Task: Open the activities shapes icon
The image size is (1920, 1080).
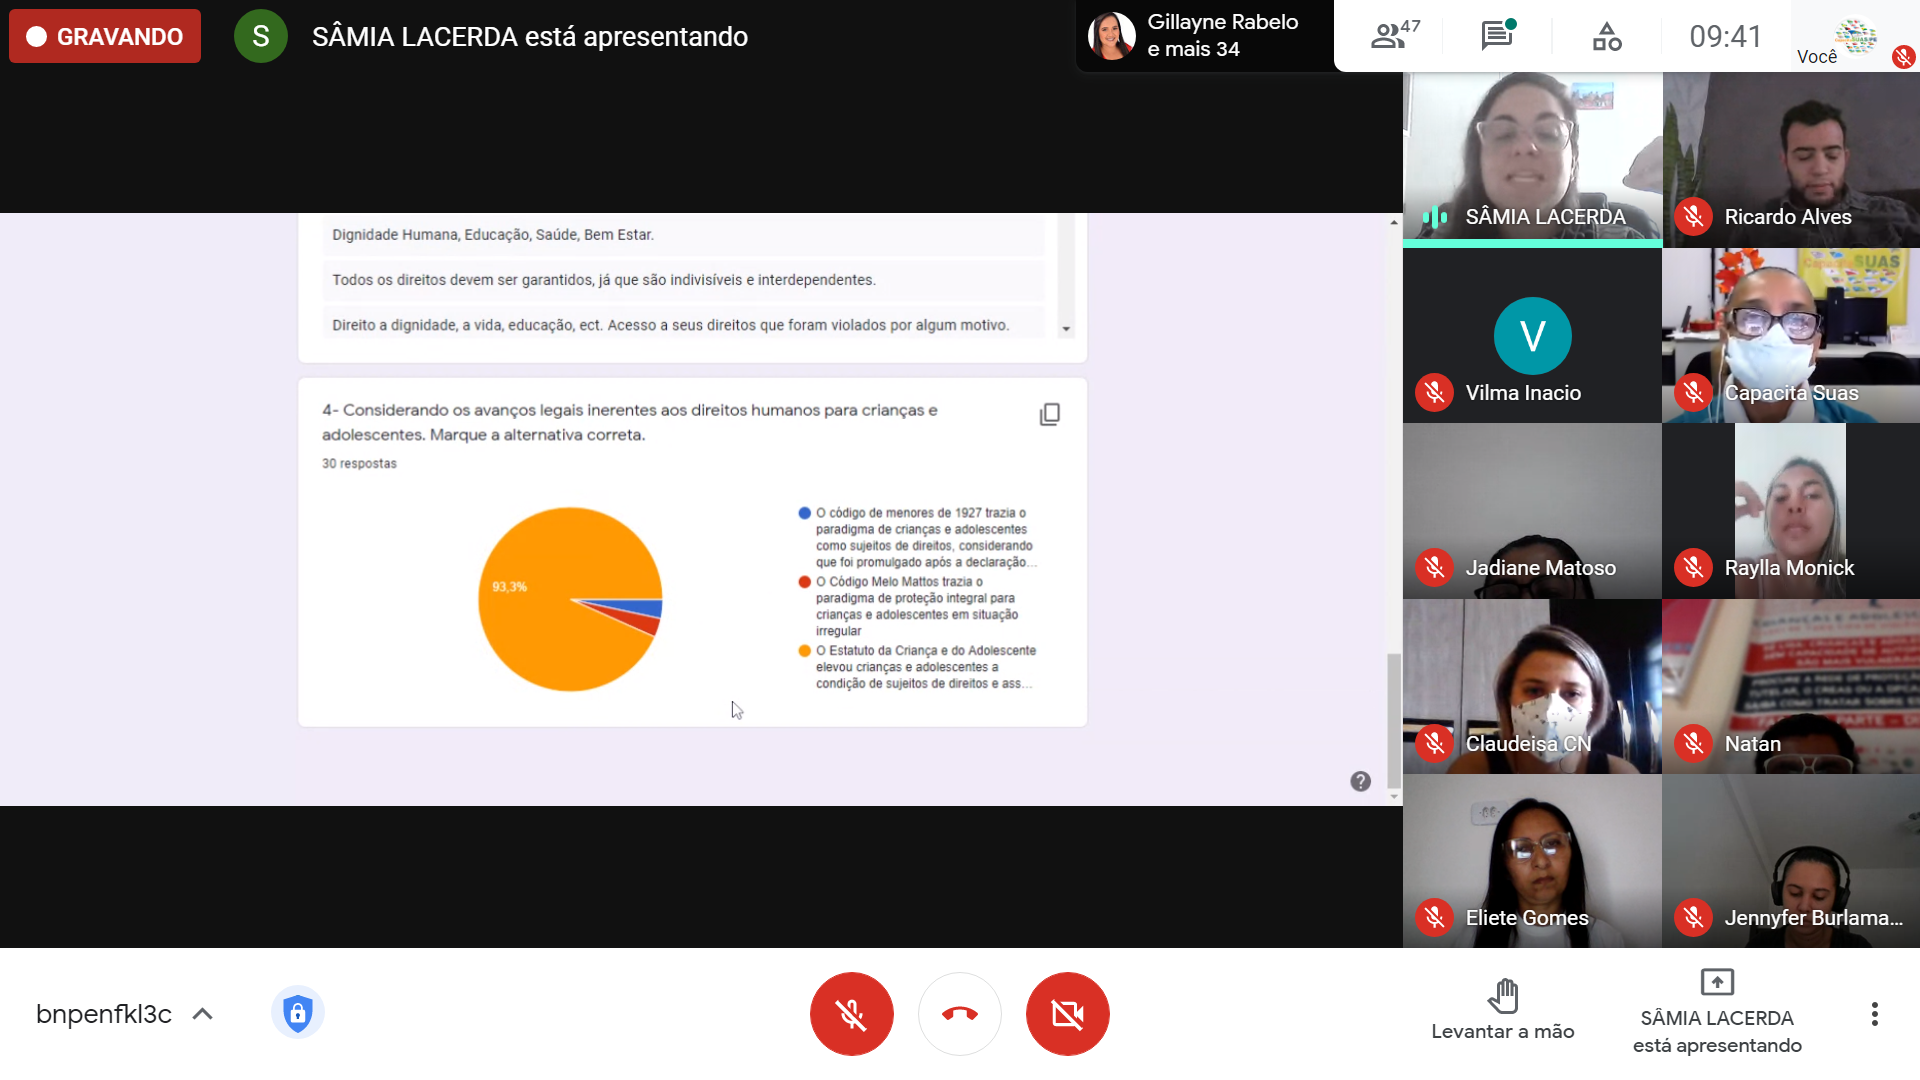Action: click(1607, 37)
